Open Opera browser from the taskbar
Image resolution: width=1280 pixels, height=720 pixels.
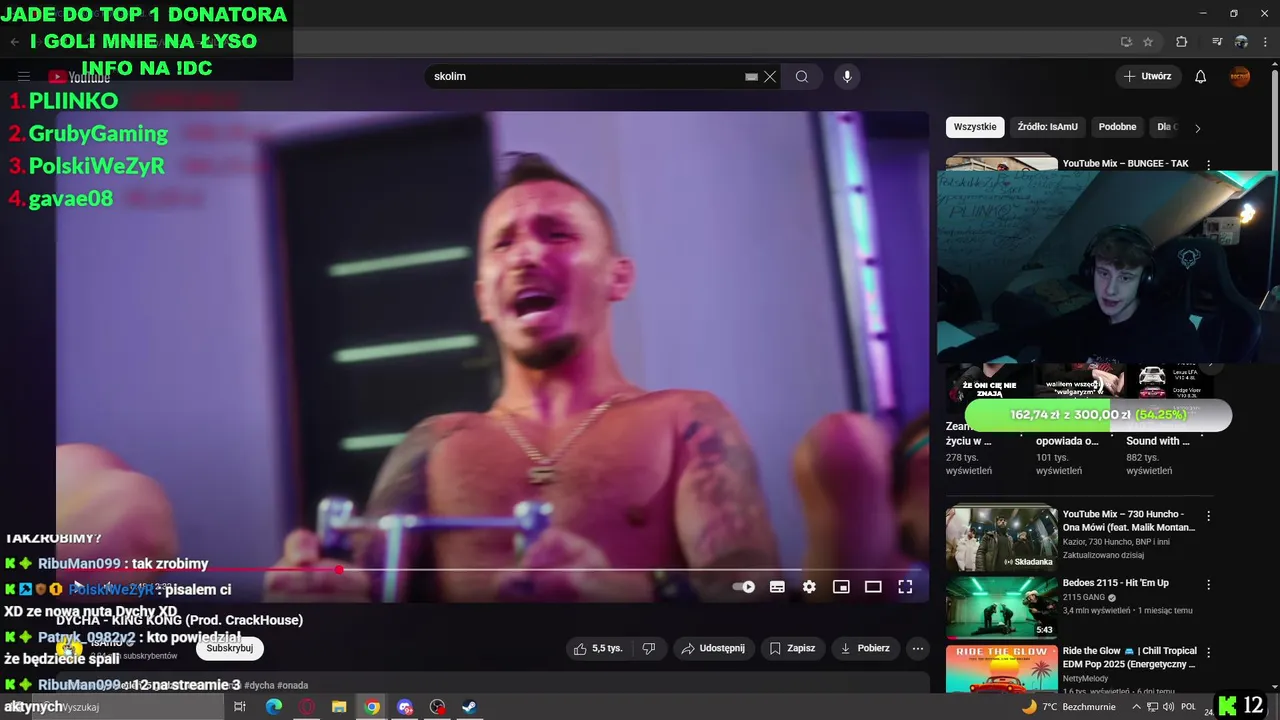[307, 707]
